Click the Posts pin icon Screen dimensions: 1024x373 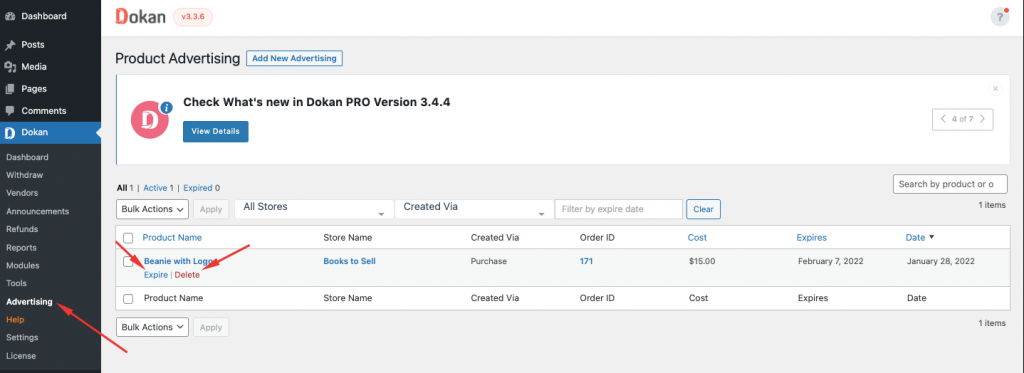point(10,45)
